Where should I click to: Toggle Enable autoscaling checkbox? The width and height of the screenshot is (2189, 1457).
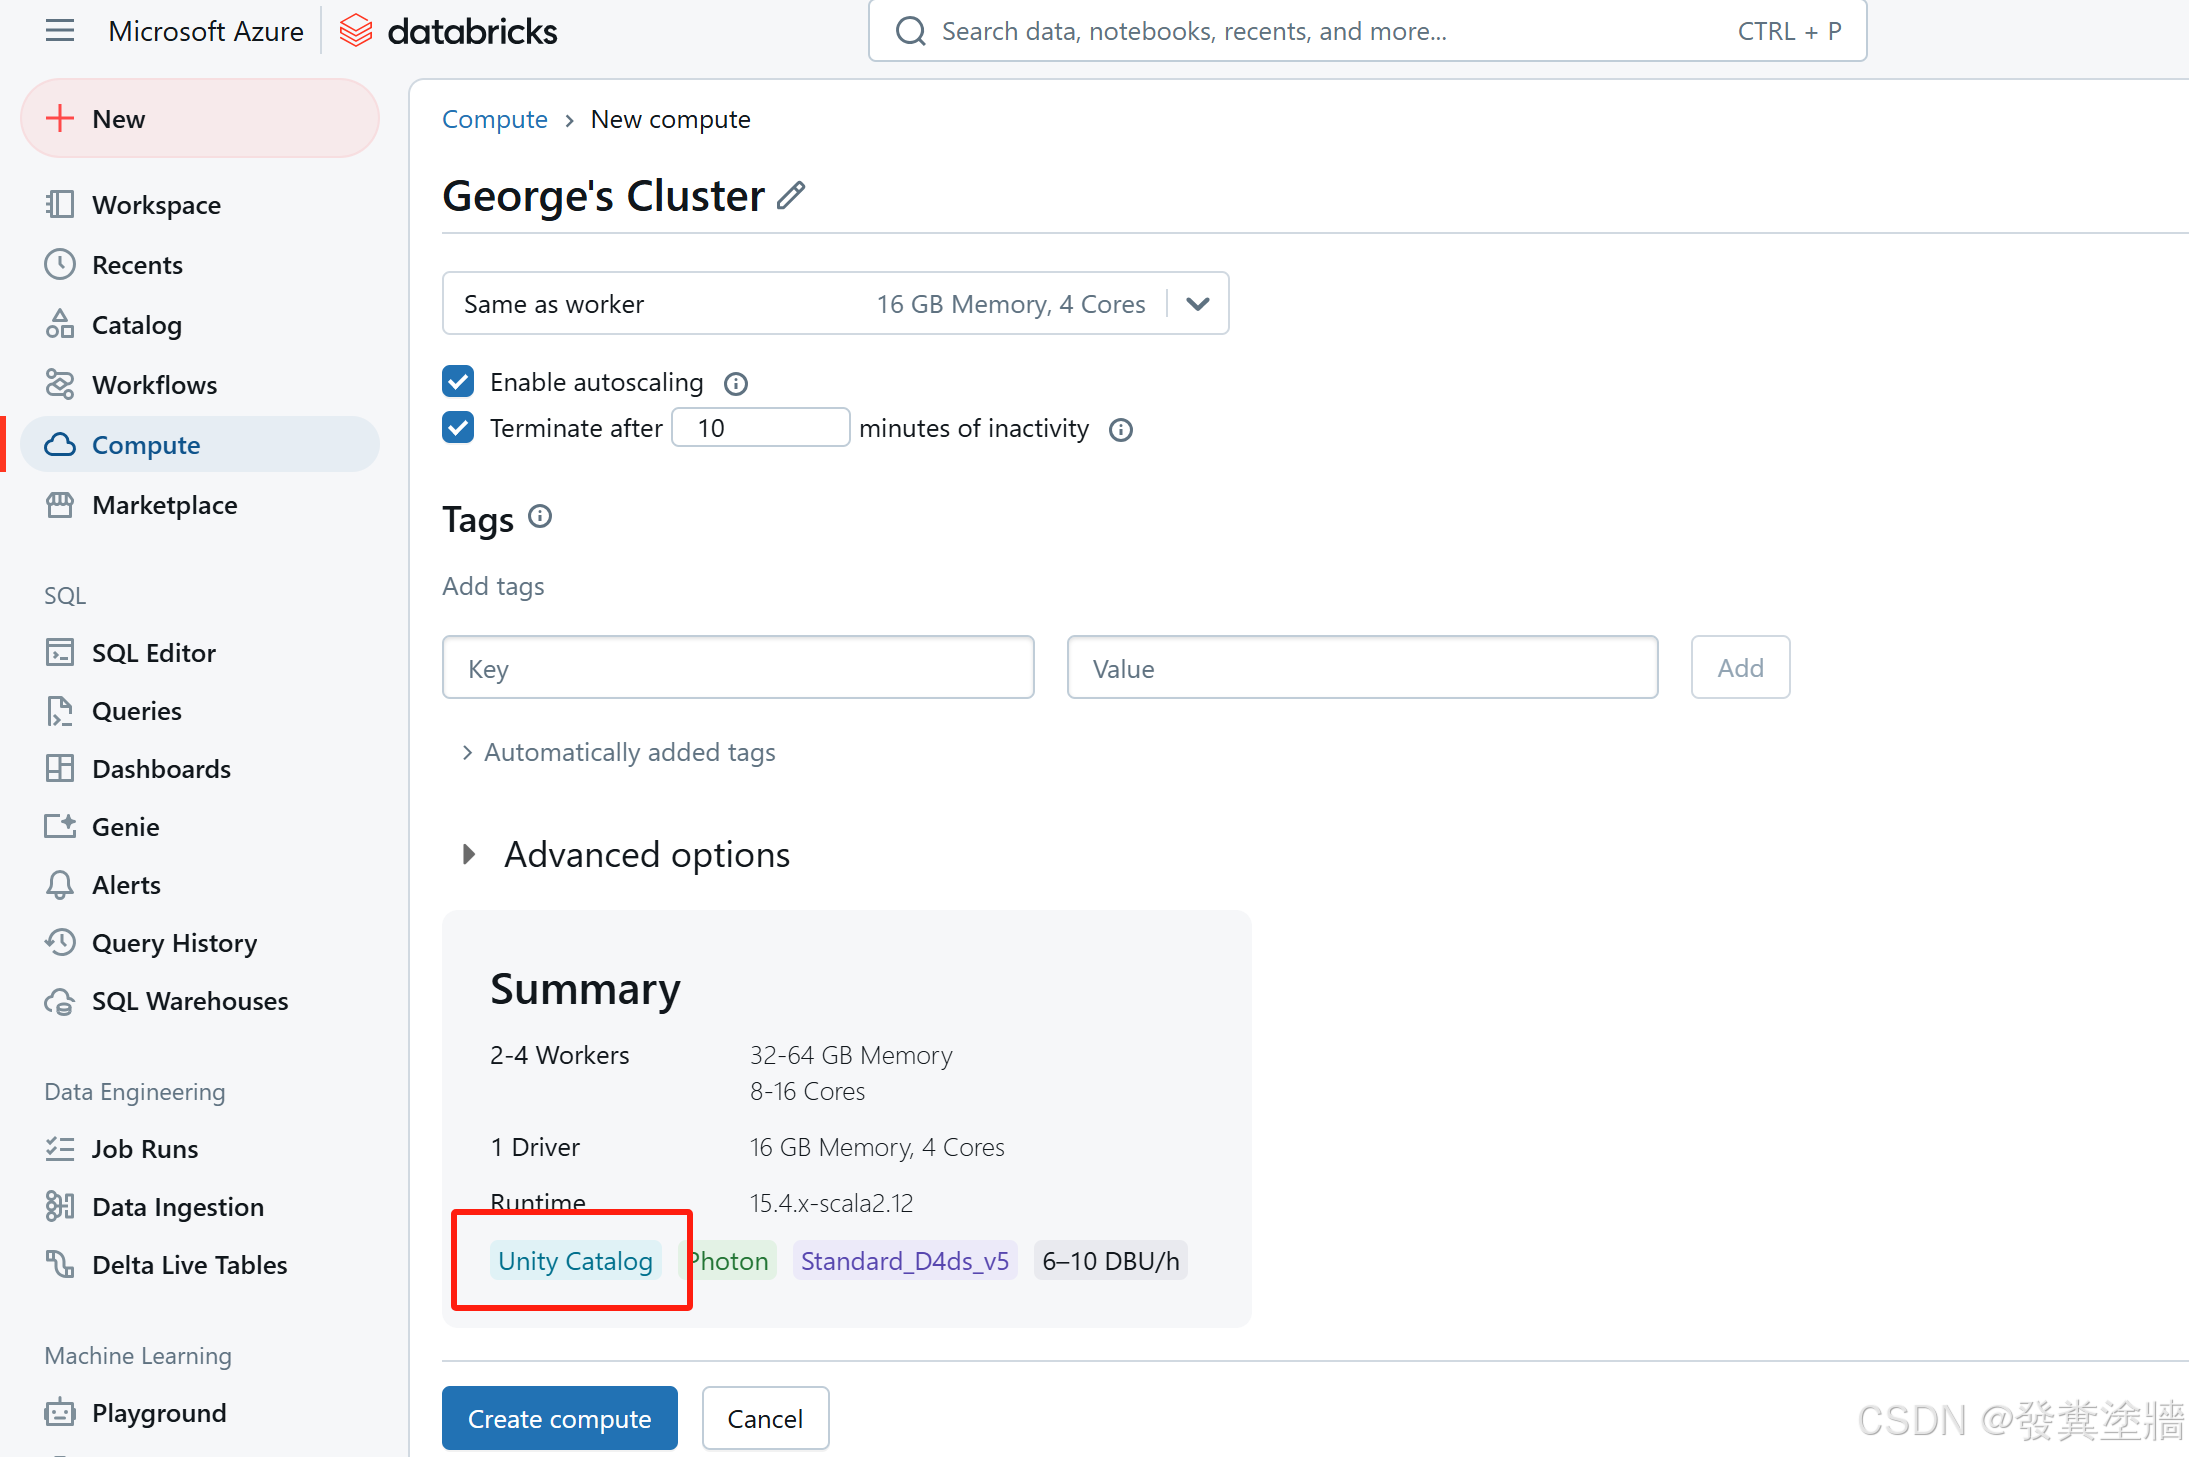point(457,381)
